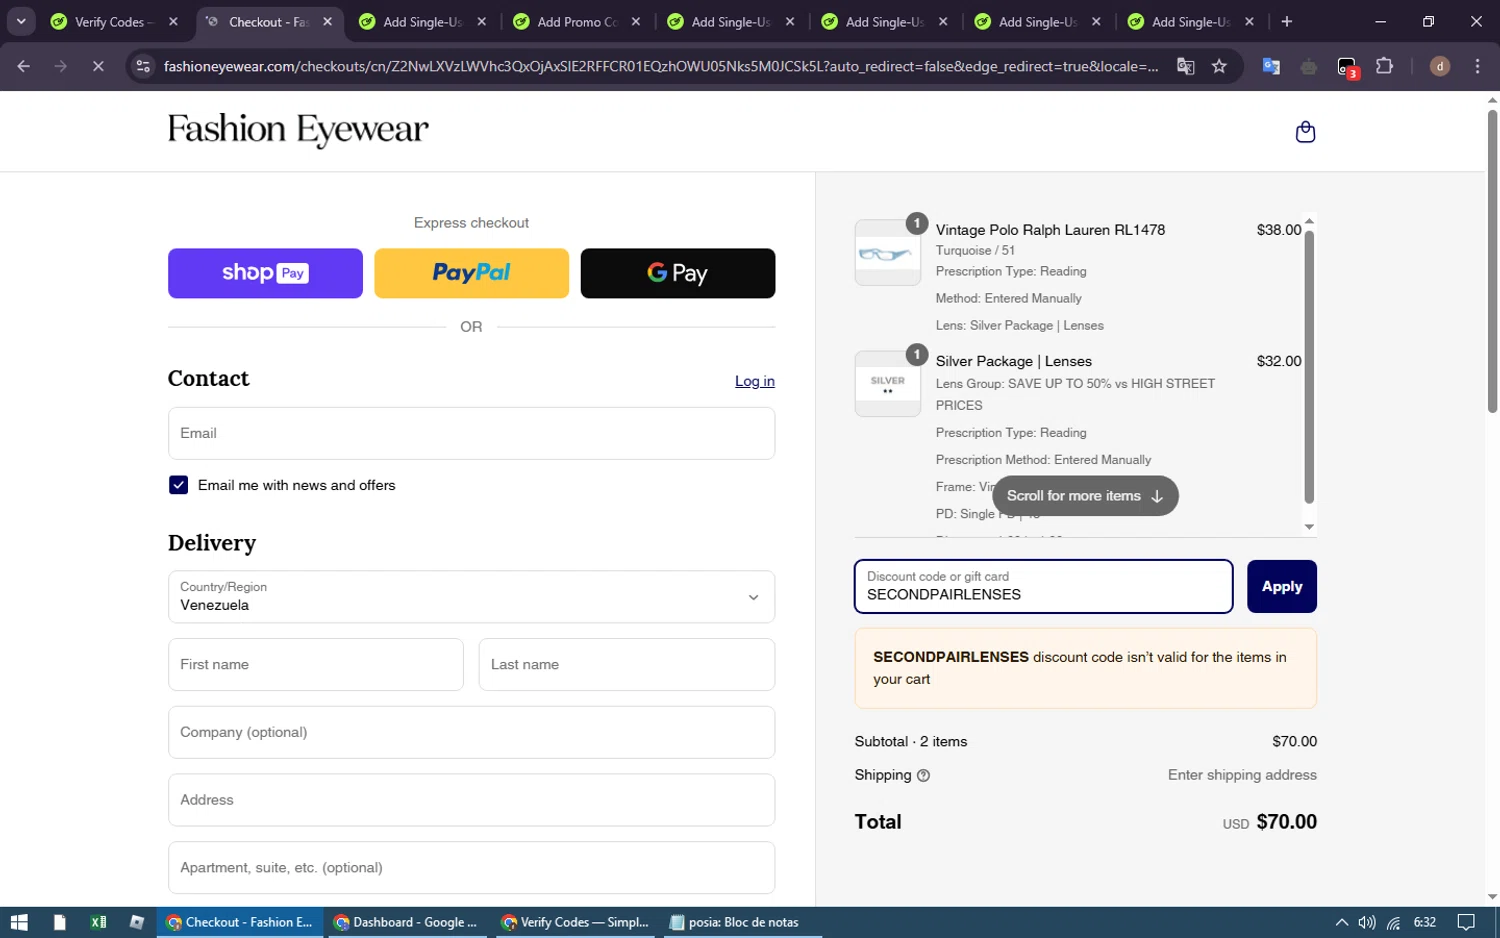Click the Company (optional) field

coord(471,732)
